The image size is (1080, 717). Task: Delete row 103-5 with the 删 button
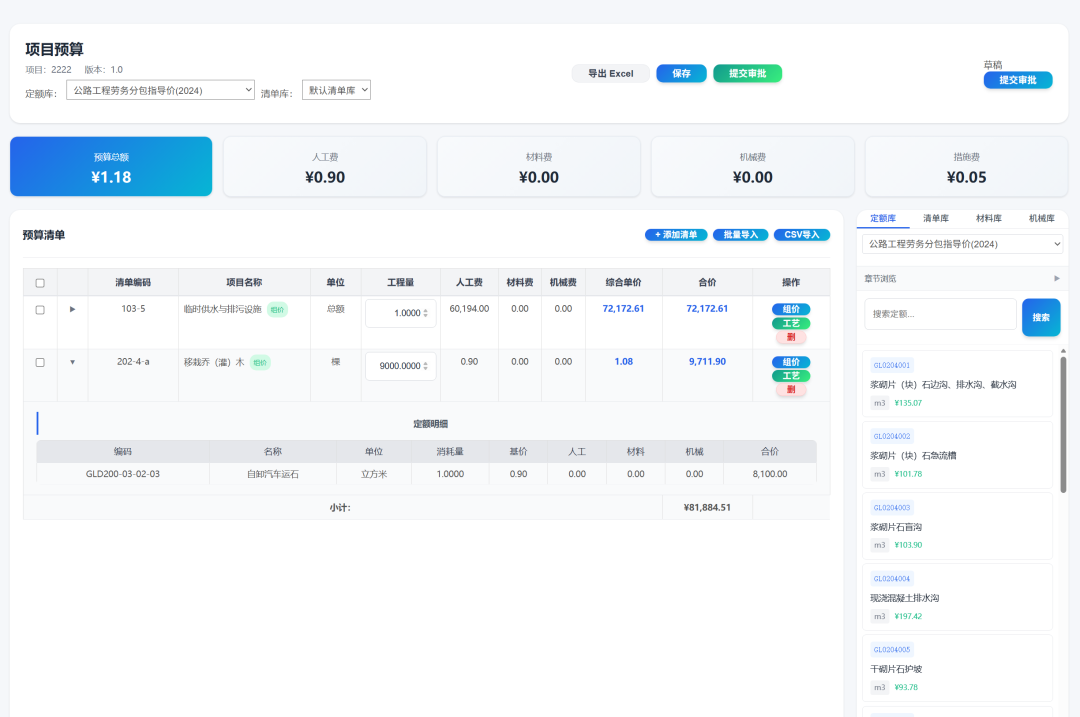790,337
